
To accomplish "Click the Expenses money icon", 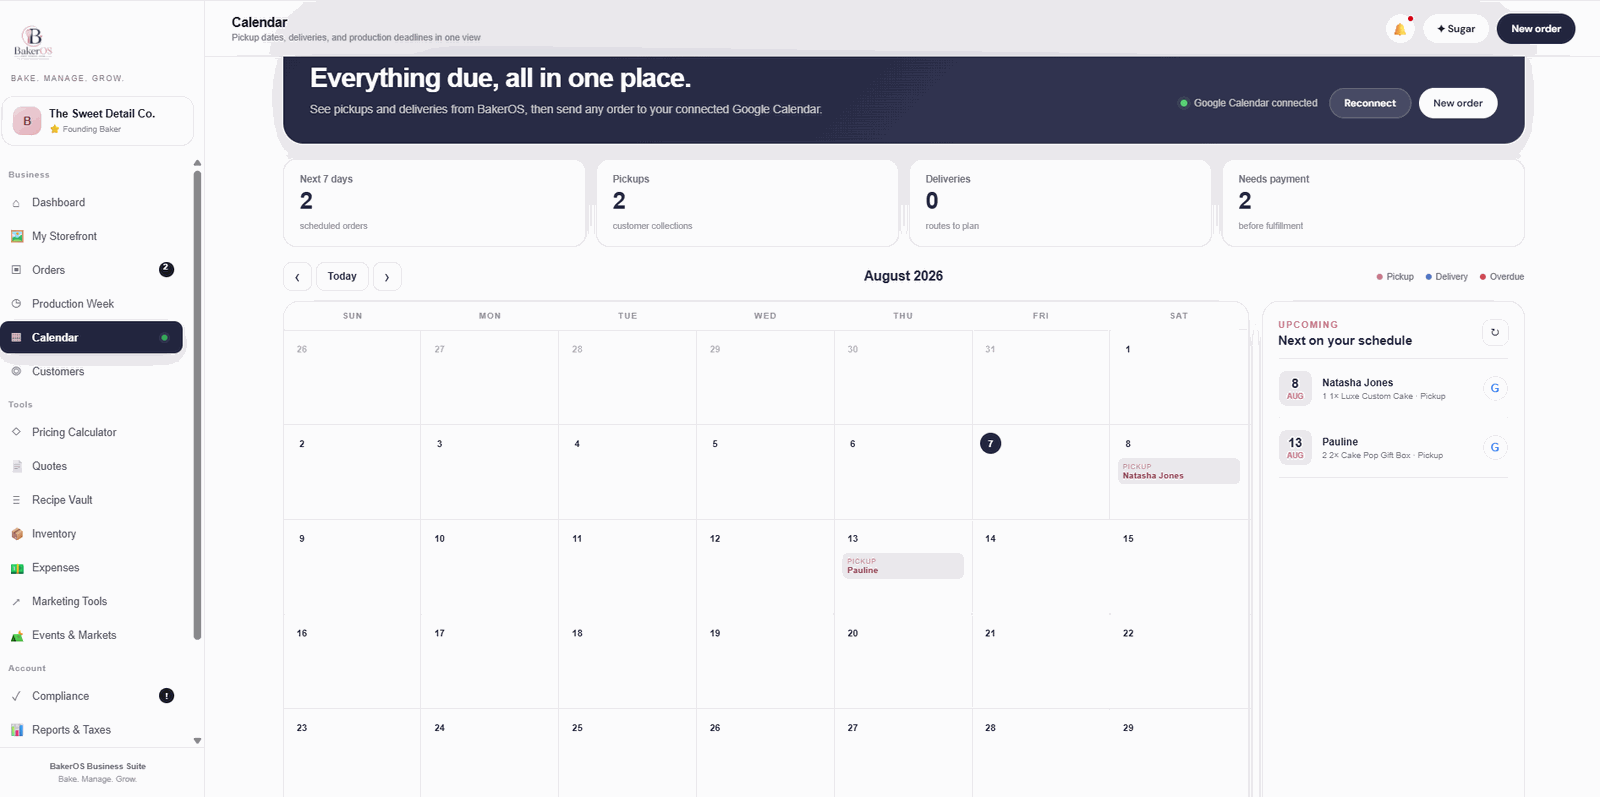I will (16, 568).
